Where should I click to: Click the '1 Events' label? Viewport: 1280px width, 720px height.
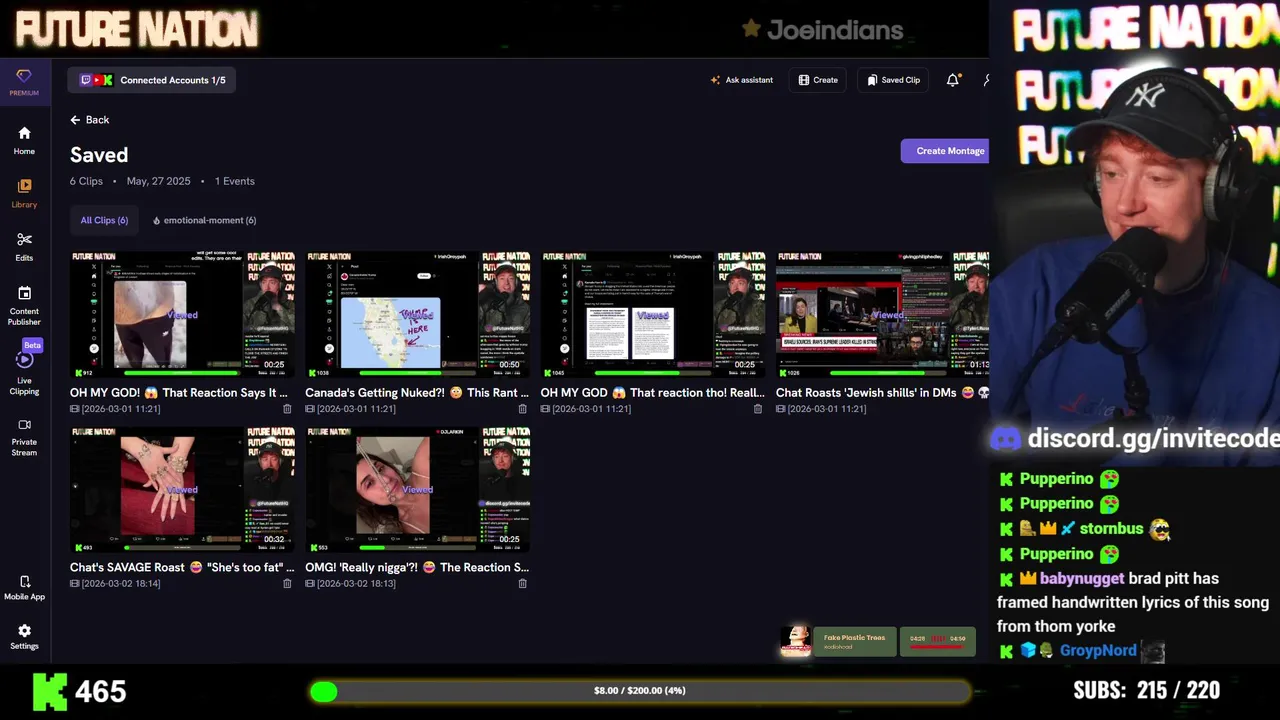coord(234,181)
